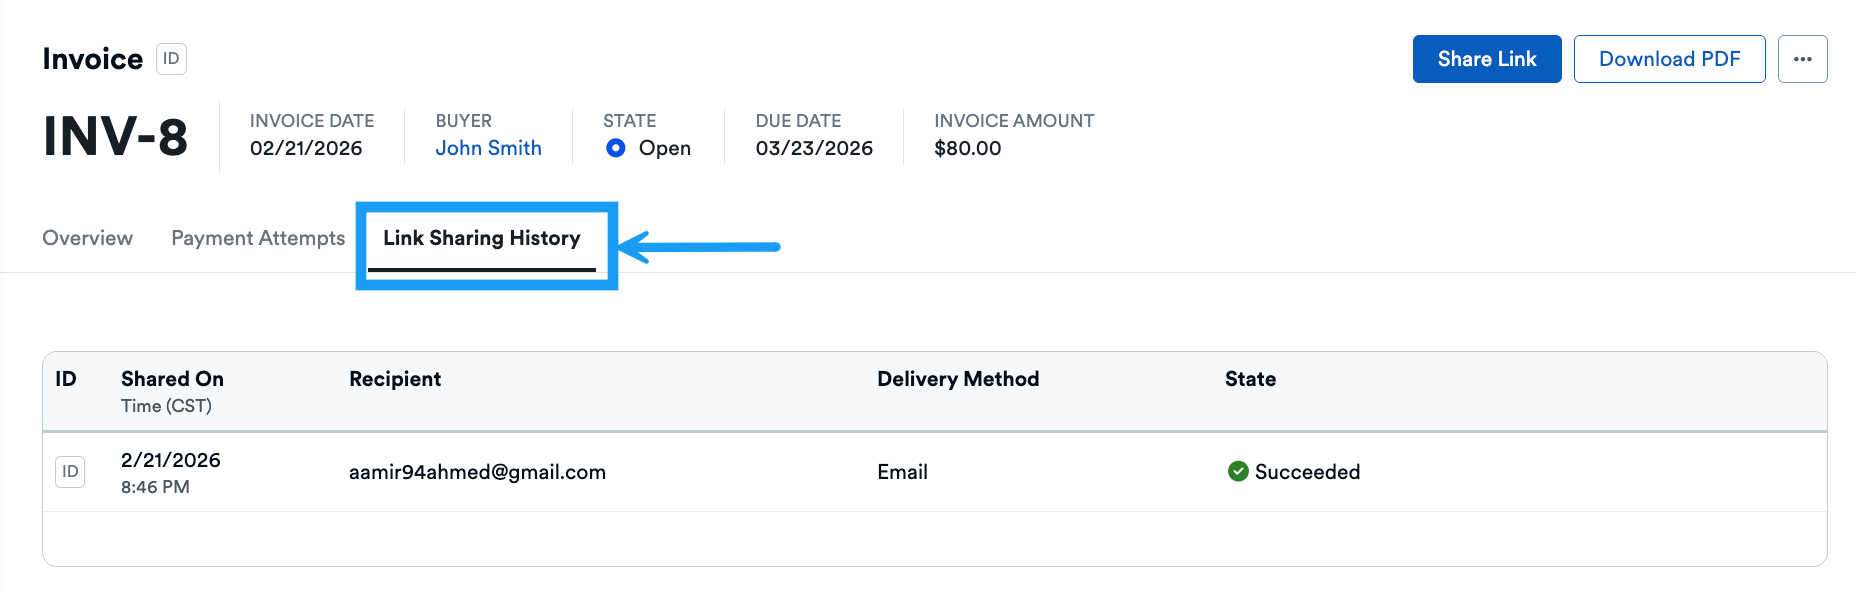Copy the invoice ID badge next to Invoice
Image resolution: width=1856 pixels, height=592 pixels.
(171, 59)
